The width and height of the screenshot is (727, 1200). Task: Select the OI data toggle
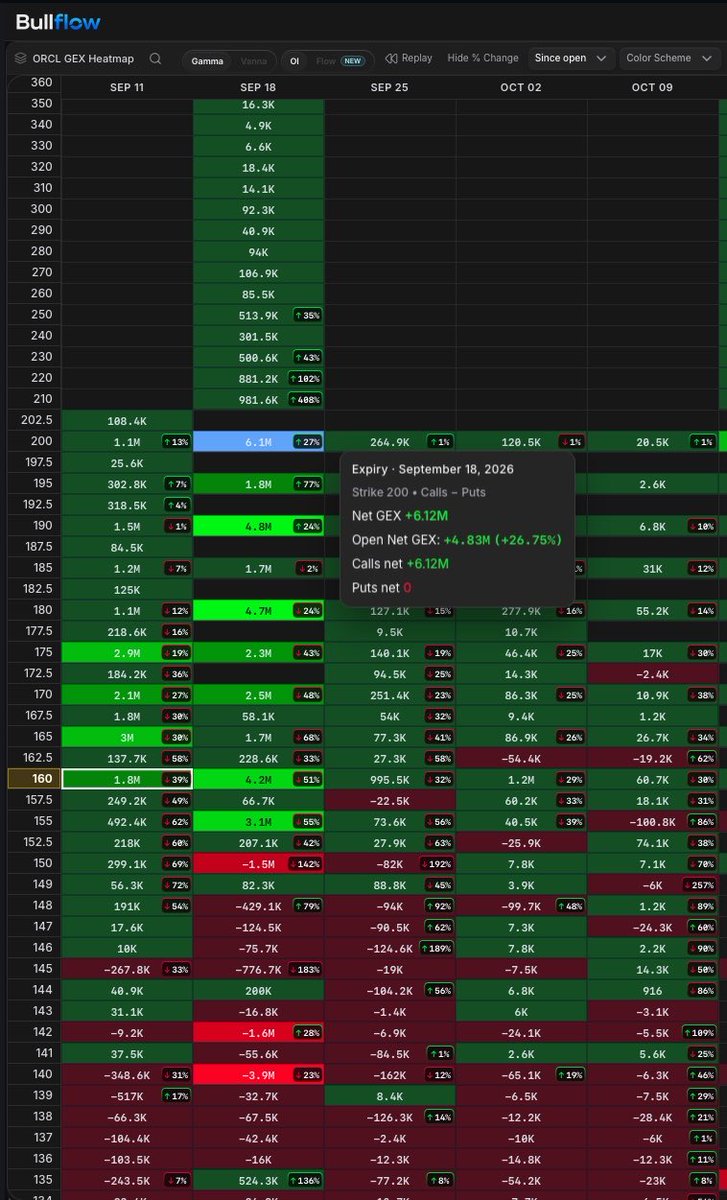[295, 61]
